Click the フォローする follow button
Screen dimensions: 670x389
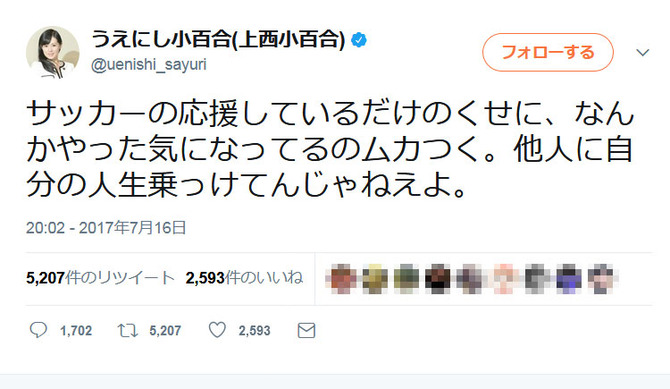point(548,52)
